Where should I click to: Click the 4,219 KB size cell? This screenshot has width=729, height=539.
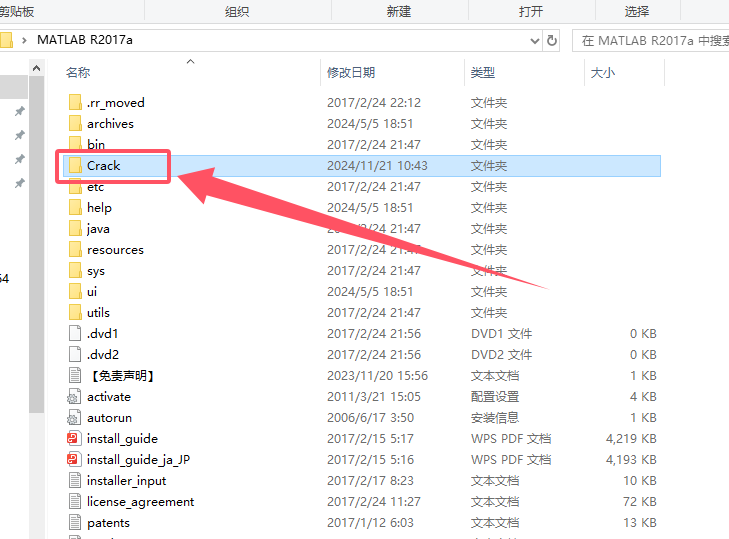(x=631, y=439)
